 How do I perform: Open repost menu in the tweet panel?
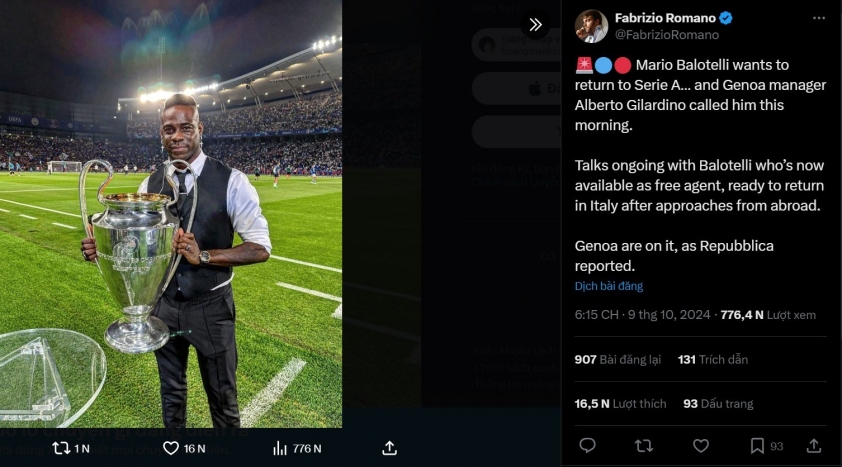click(x=644, y=446)
